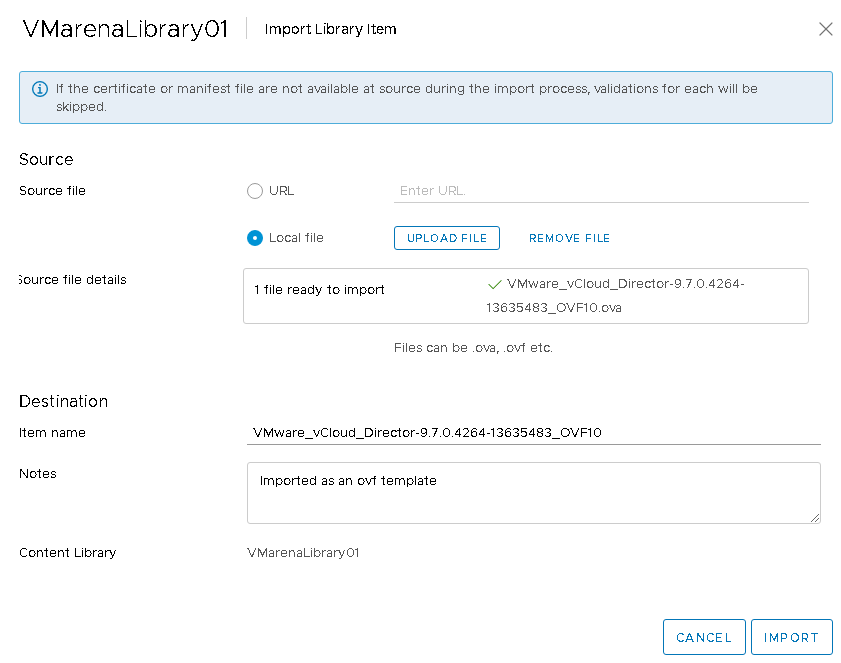
Task: Click the certificate validation info message text
Action: [407, 98]
